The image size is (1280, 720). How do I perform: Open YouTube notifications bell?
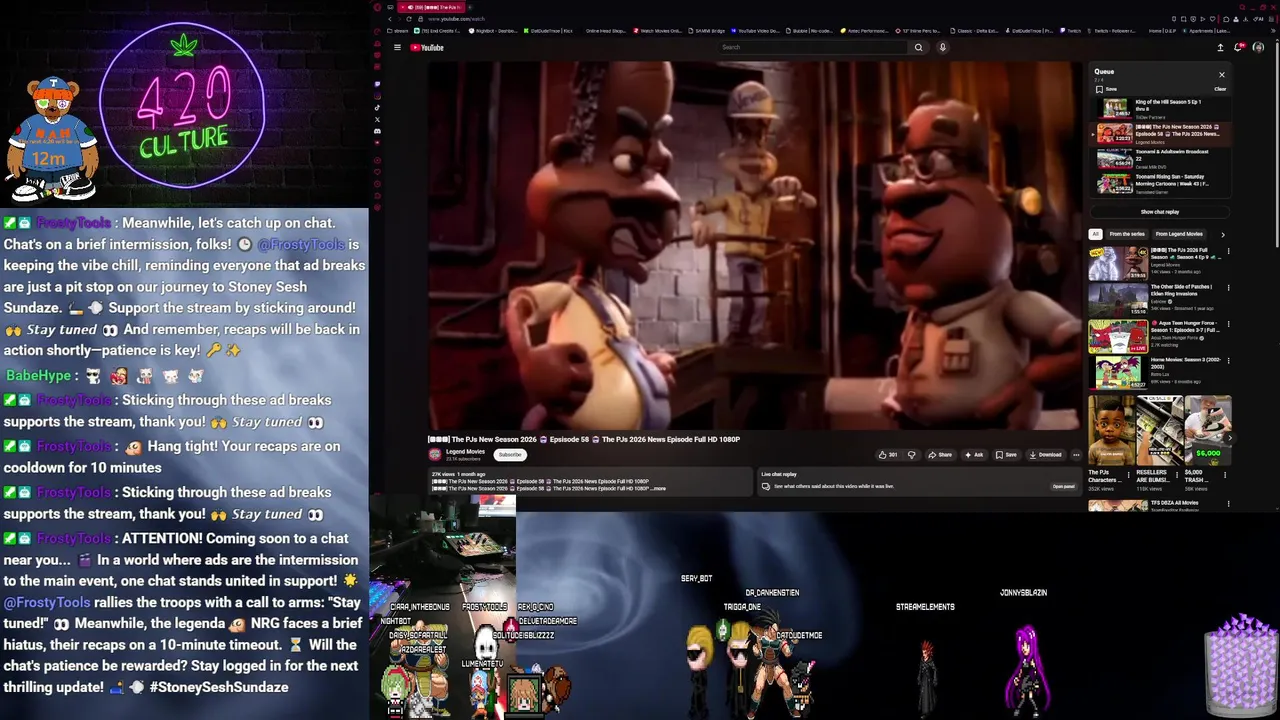point(1240,47)
